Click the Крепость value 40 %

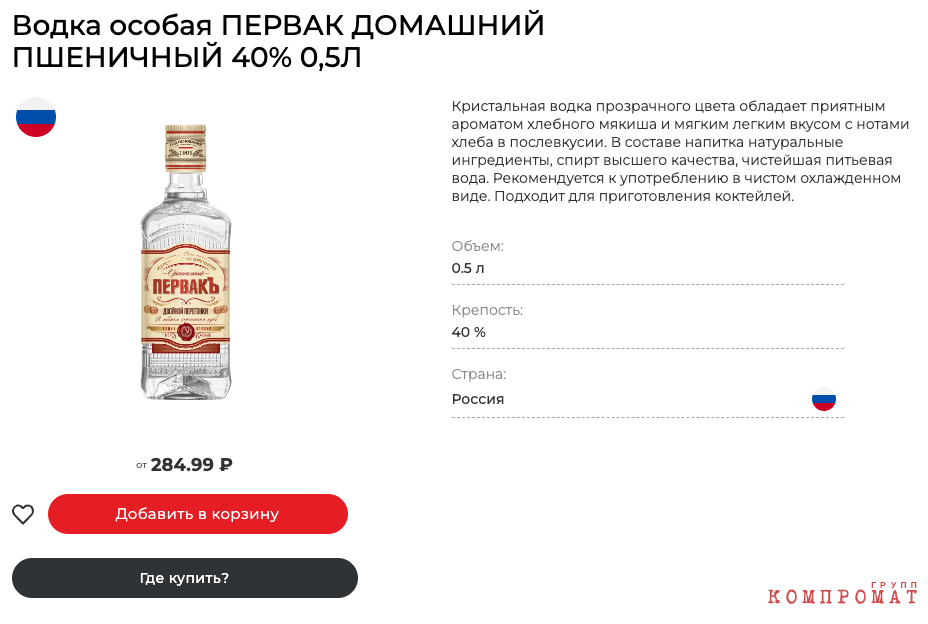[x=468, y=332]
